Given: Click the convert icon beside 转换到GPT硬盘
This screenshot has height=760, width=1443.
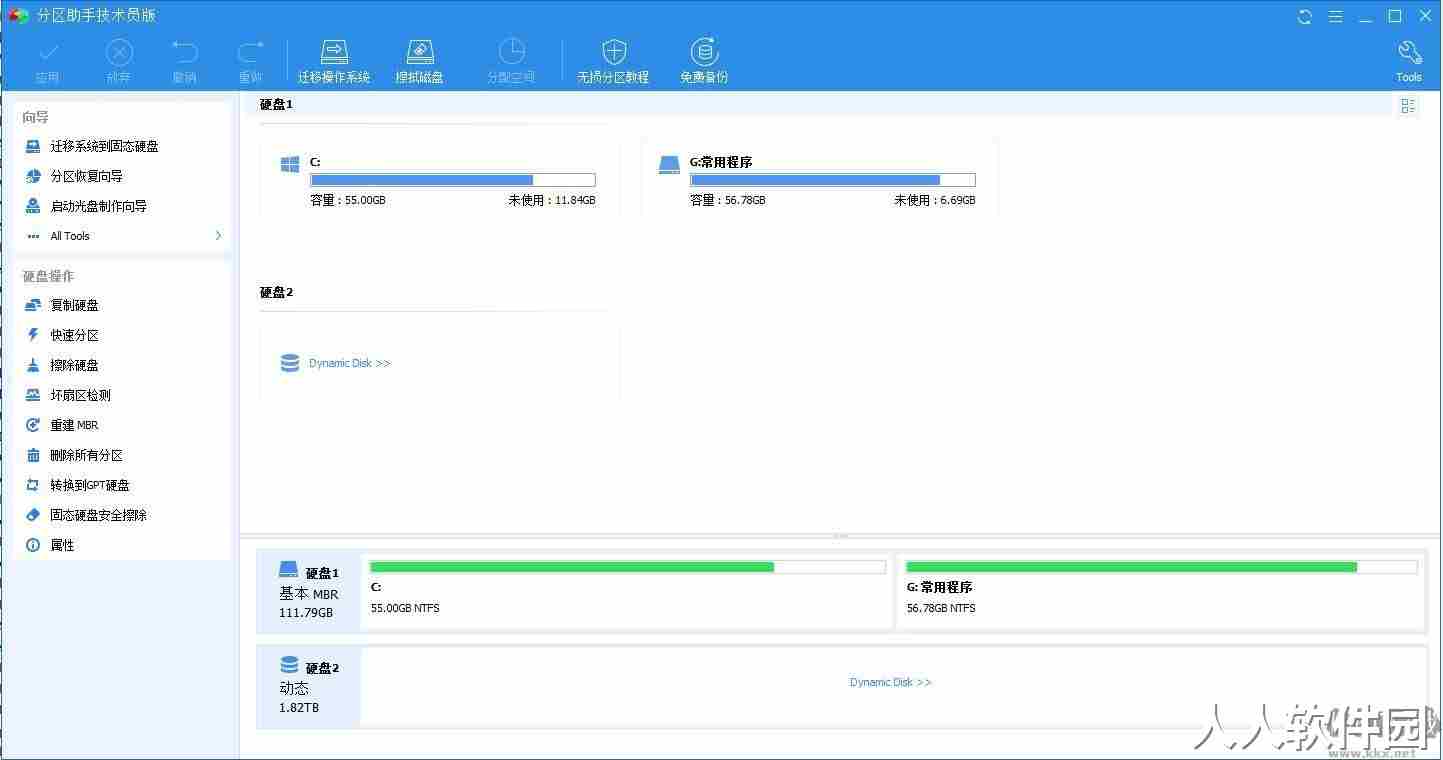Looking at the screenshot, I should [33, 485].
